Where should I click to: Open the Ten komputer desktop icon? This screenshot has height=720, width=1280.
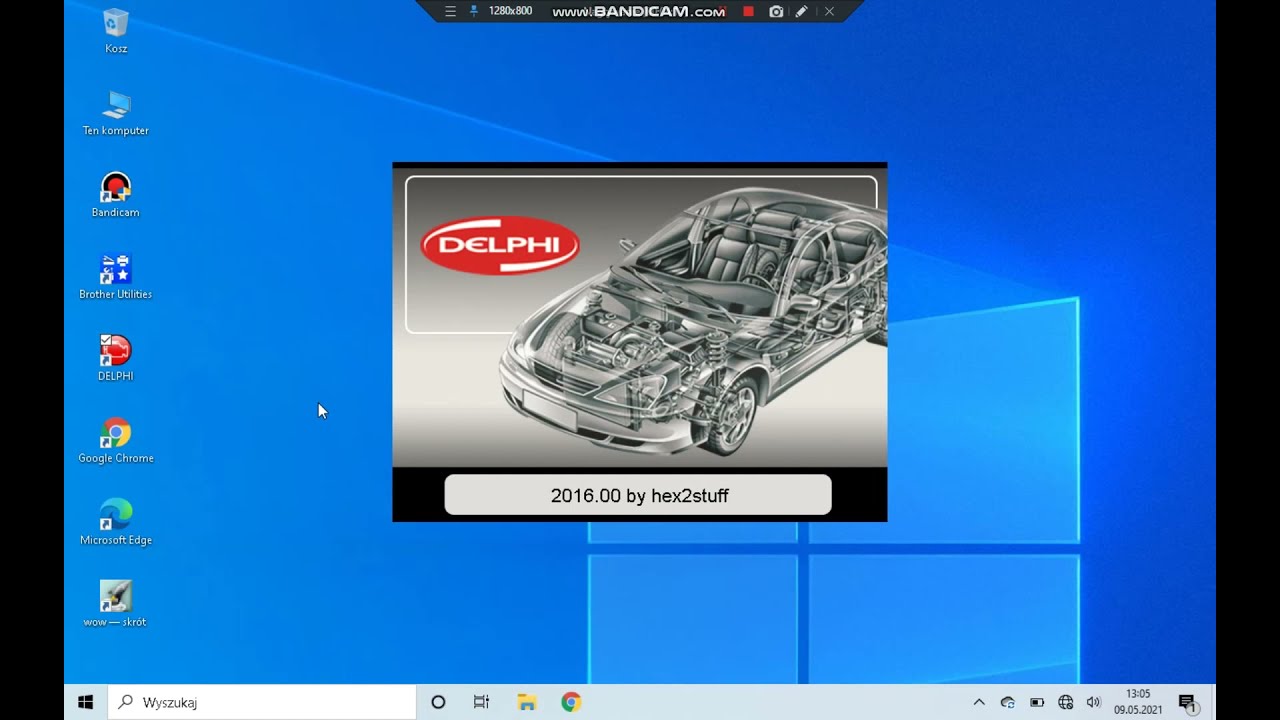tap(116, 113)
